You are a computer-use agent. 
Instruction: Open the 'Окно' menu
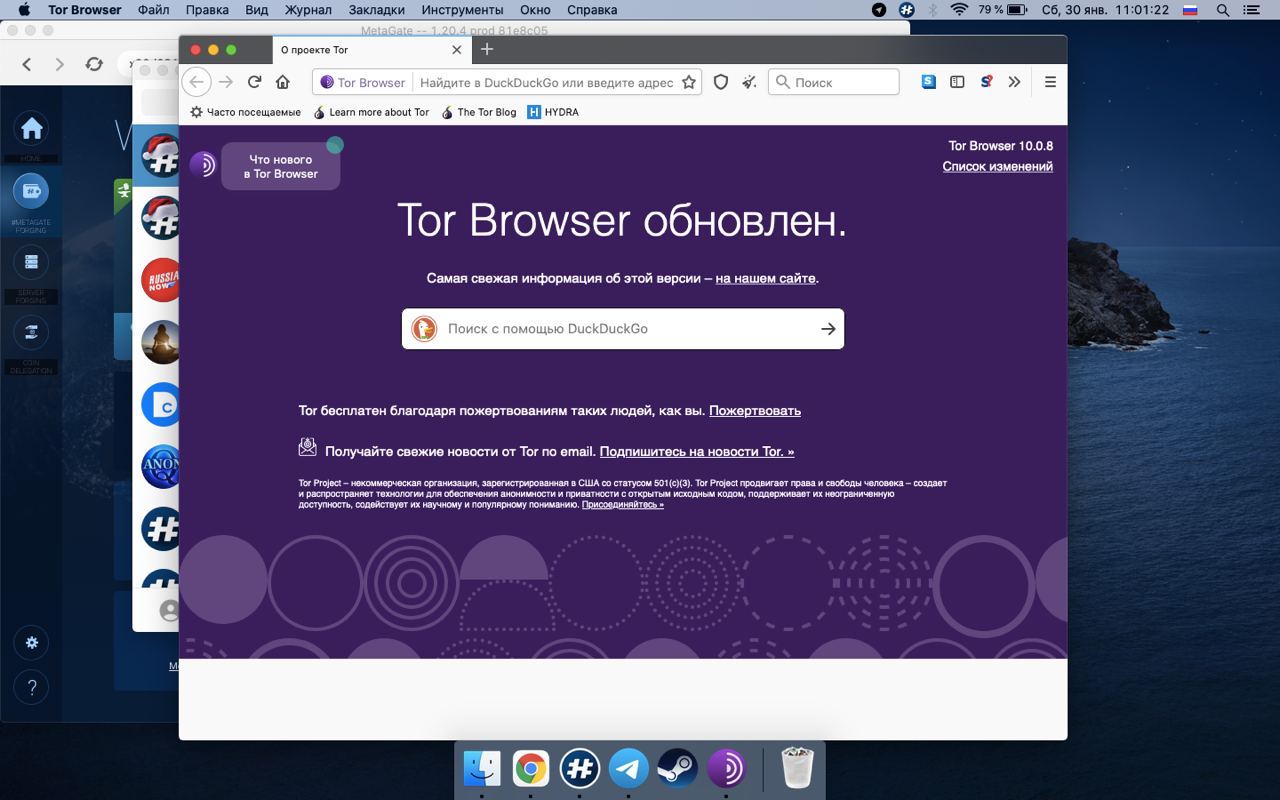click(535, 10)
